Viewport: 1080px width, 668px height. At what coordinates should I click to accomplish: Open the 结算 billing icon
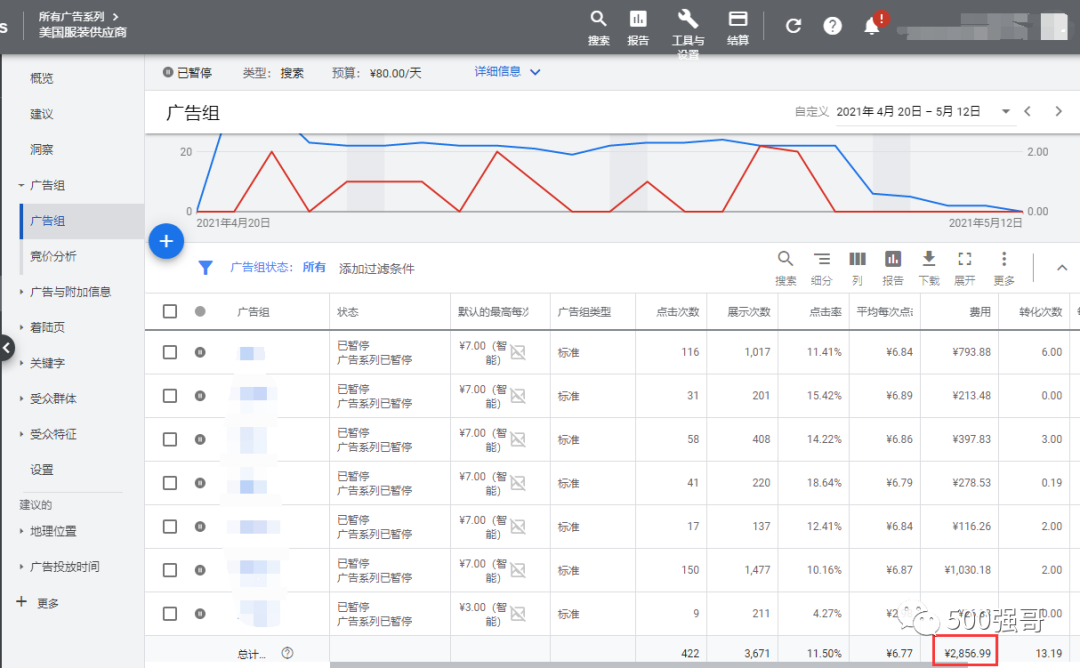click(738, 19)
